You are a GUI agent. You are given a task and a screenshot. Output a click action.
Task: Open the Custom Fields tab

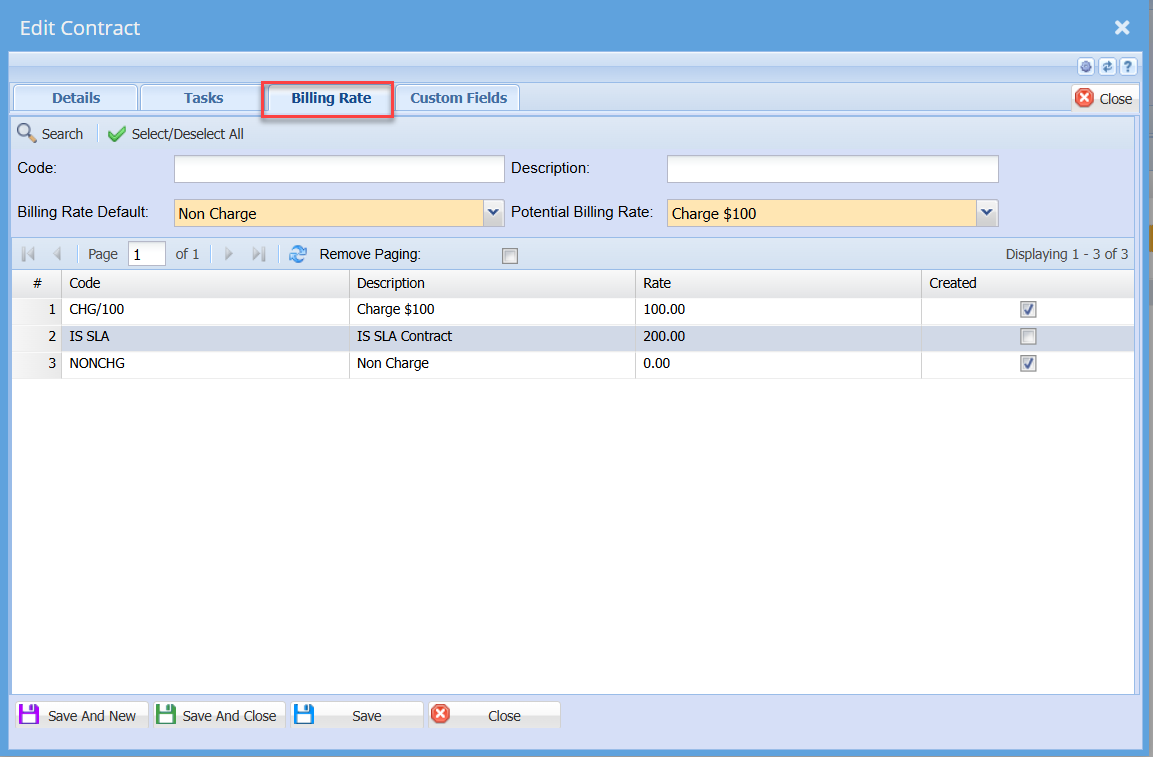[x=458, y=98]
